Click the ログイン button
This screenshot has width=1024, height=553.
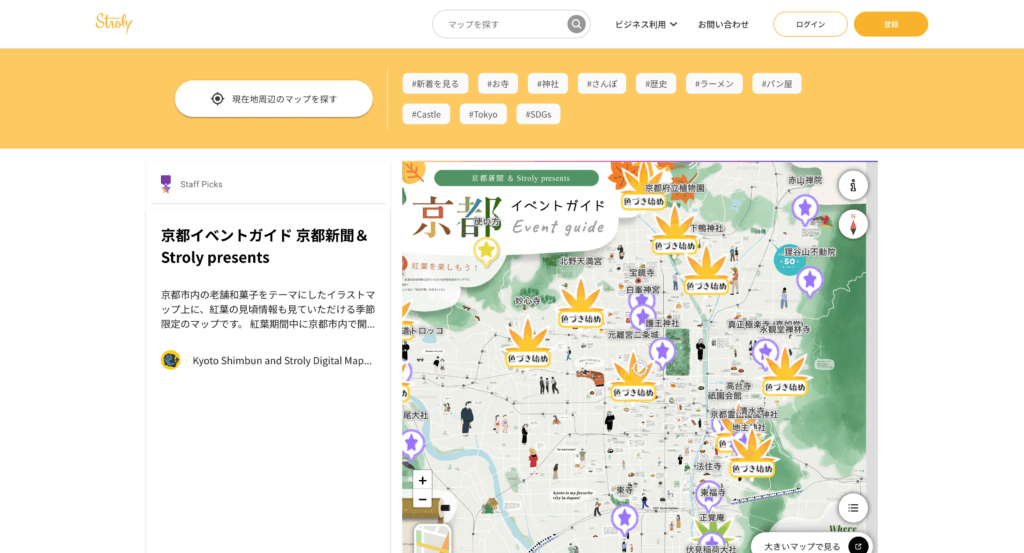click(810, 24)
